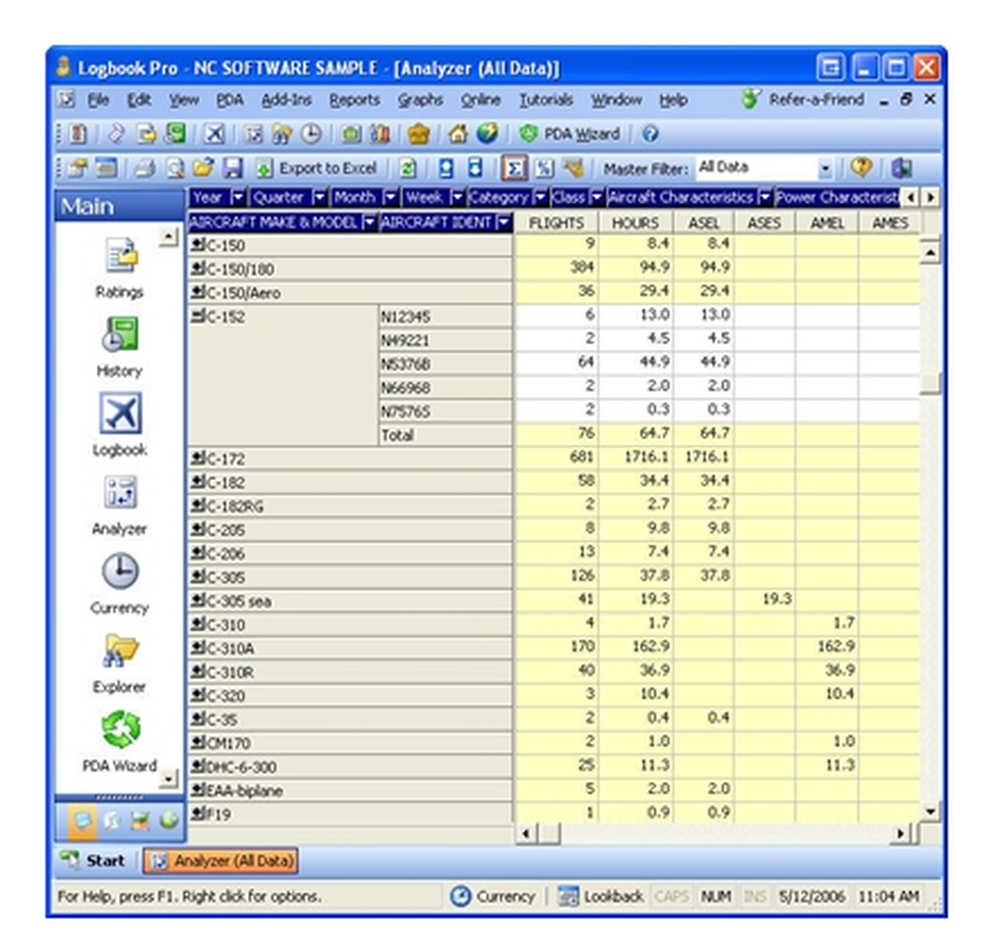Click the sidebar scroll-down arrow
The height and width of the screenshot is (936, 1000).
[168, 779]
